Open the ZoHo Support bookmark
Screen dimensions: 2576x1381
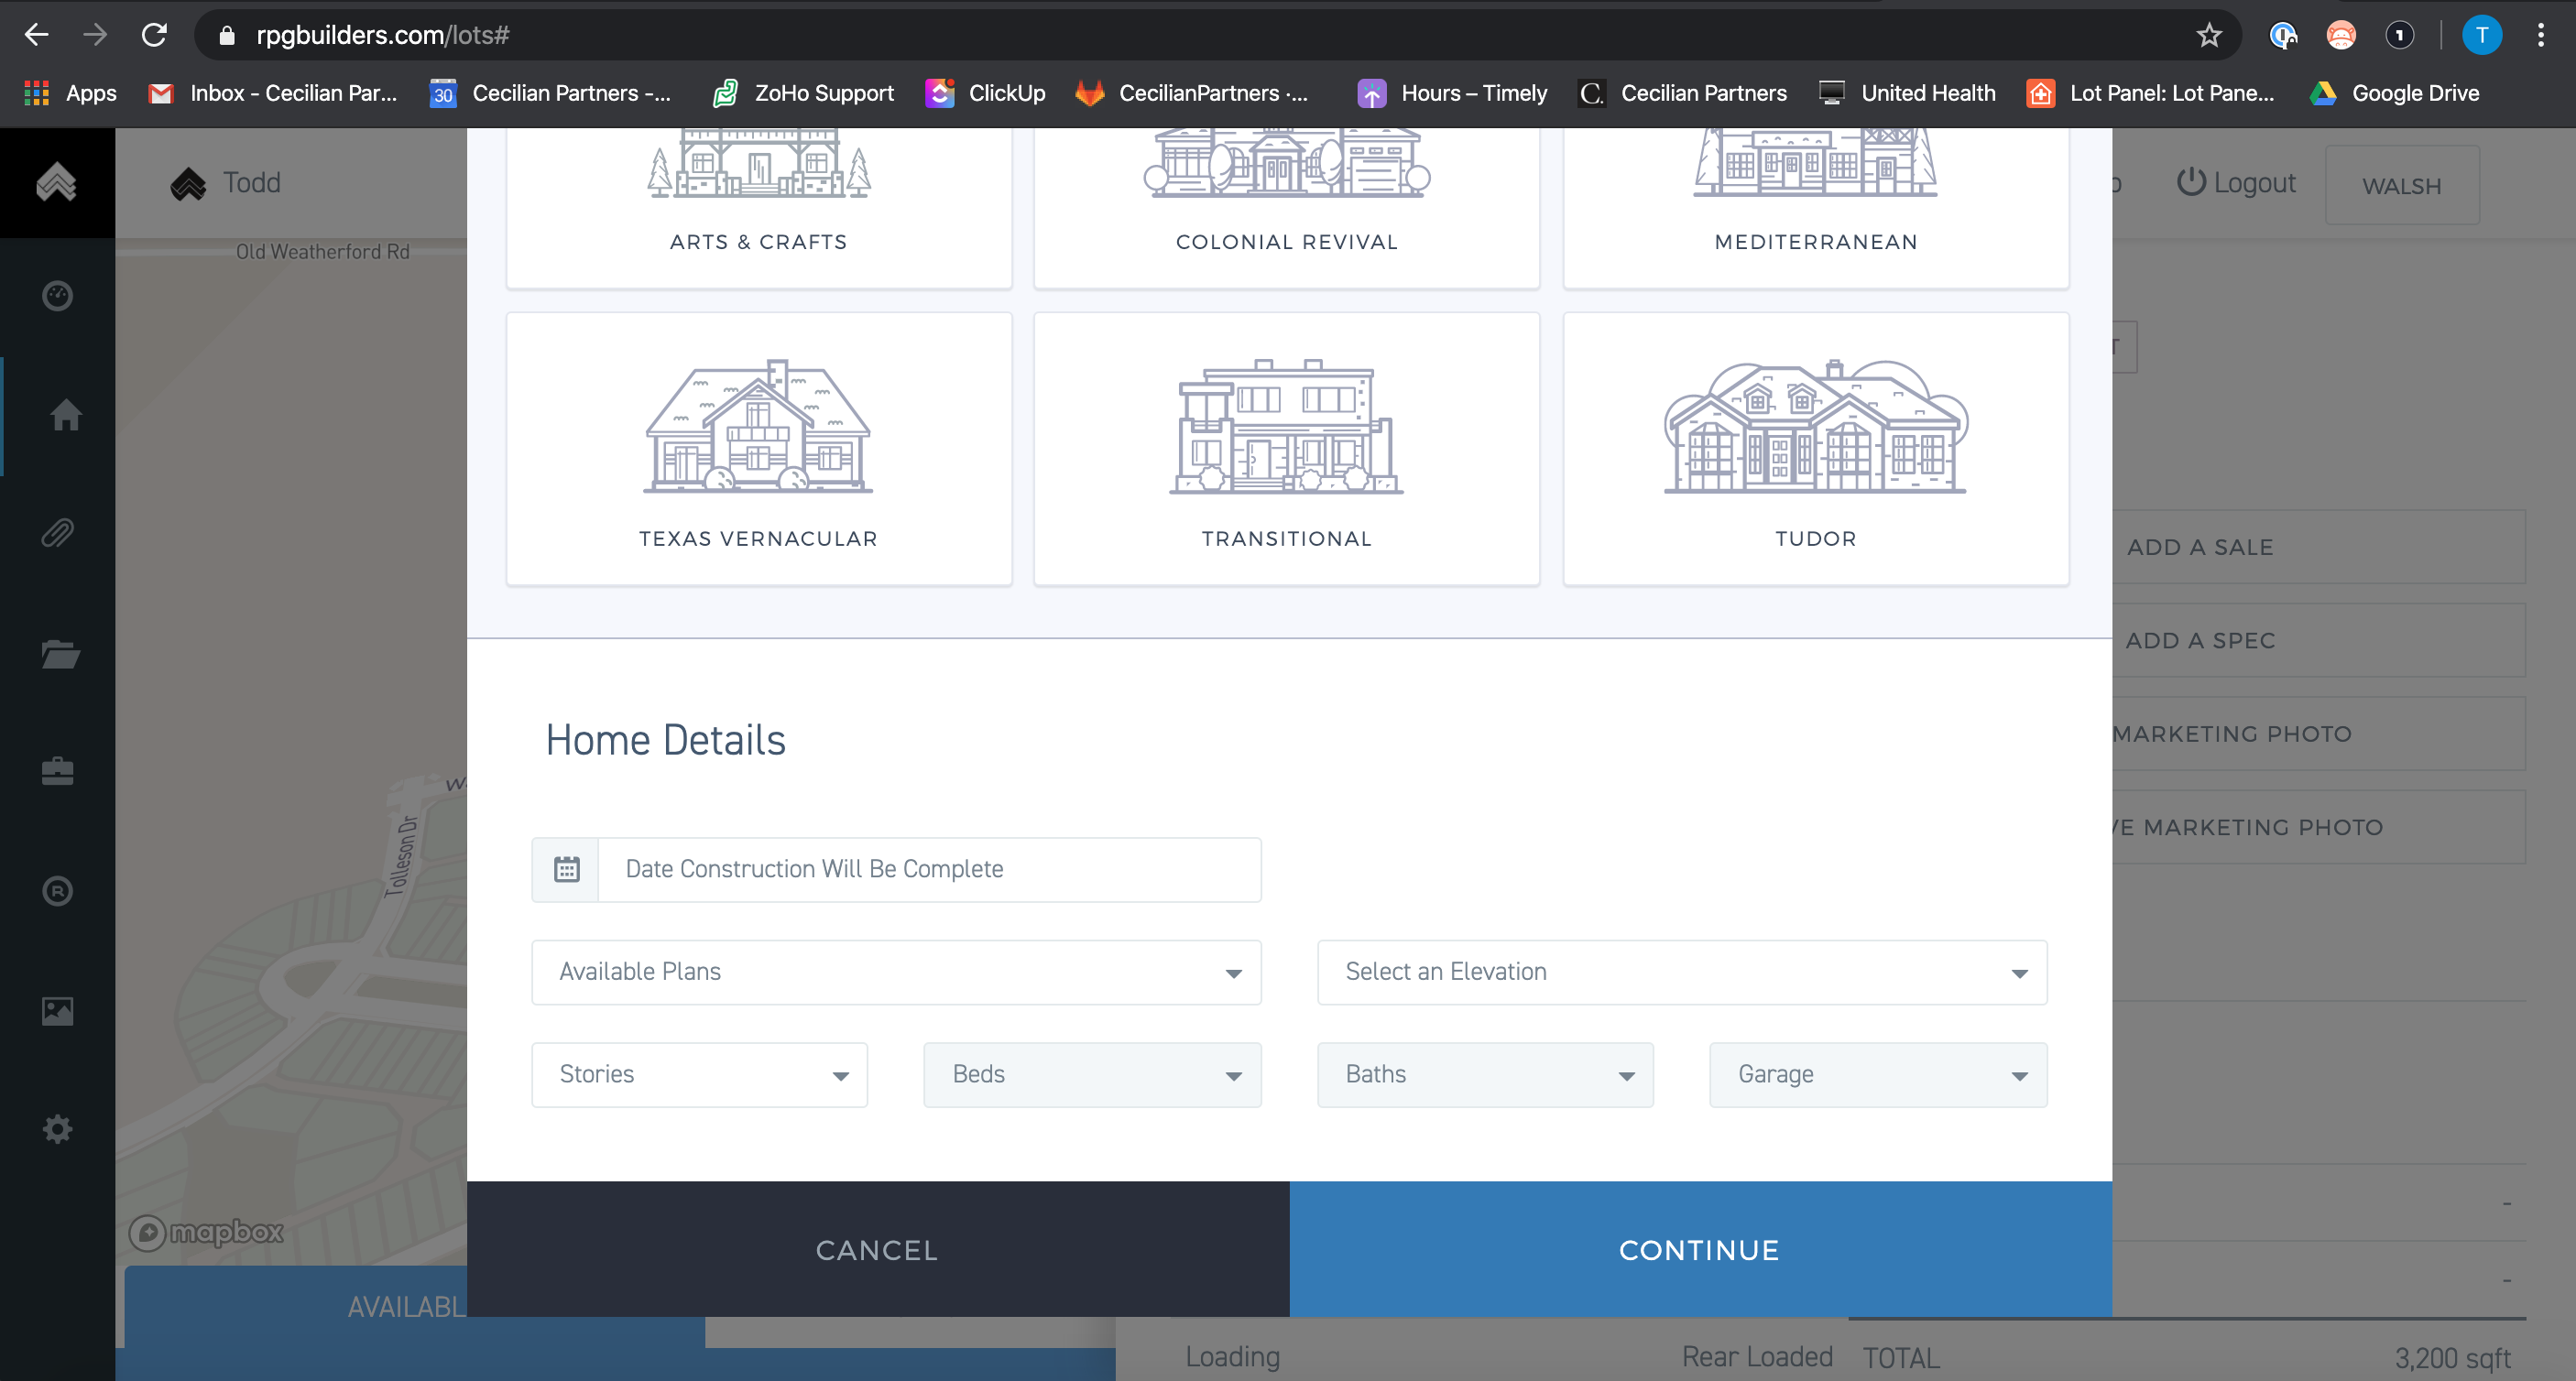(x=803, y=93)
